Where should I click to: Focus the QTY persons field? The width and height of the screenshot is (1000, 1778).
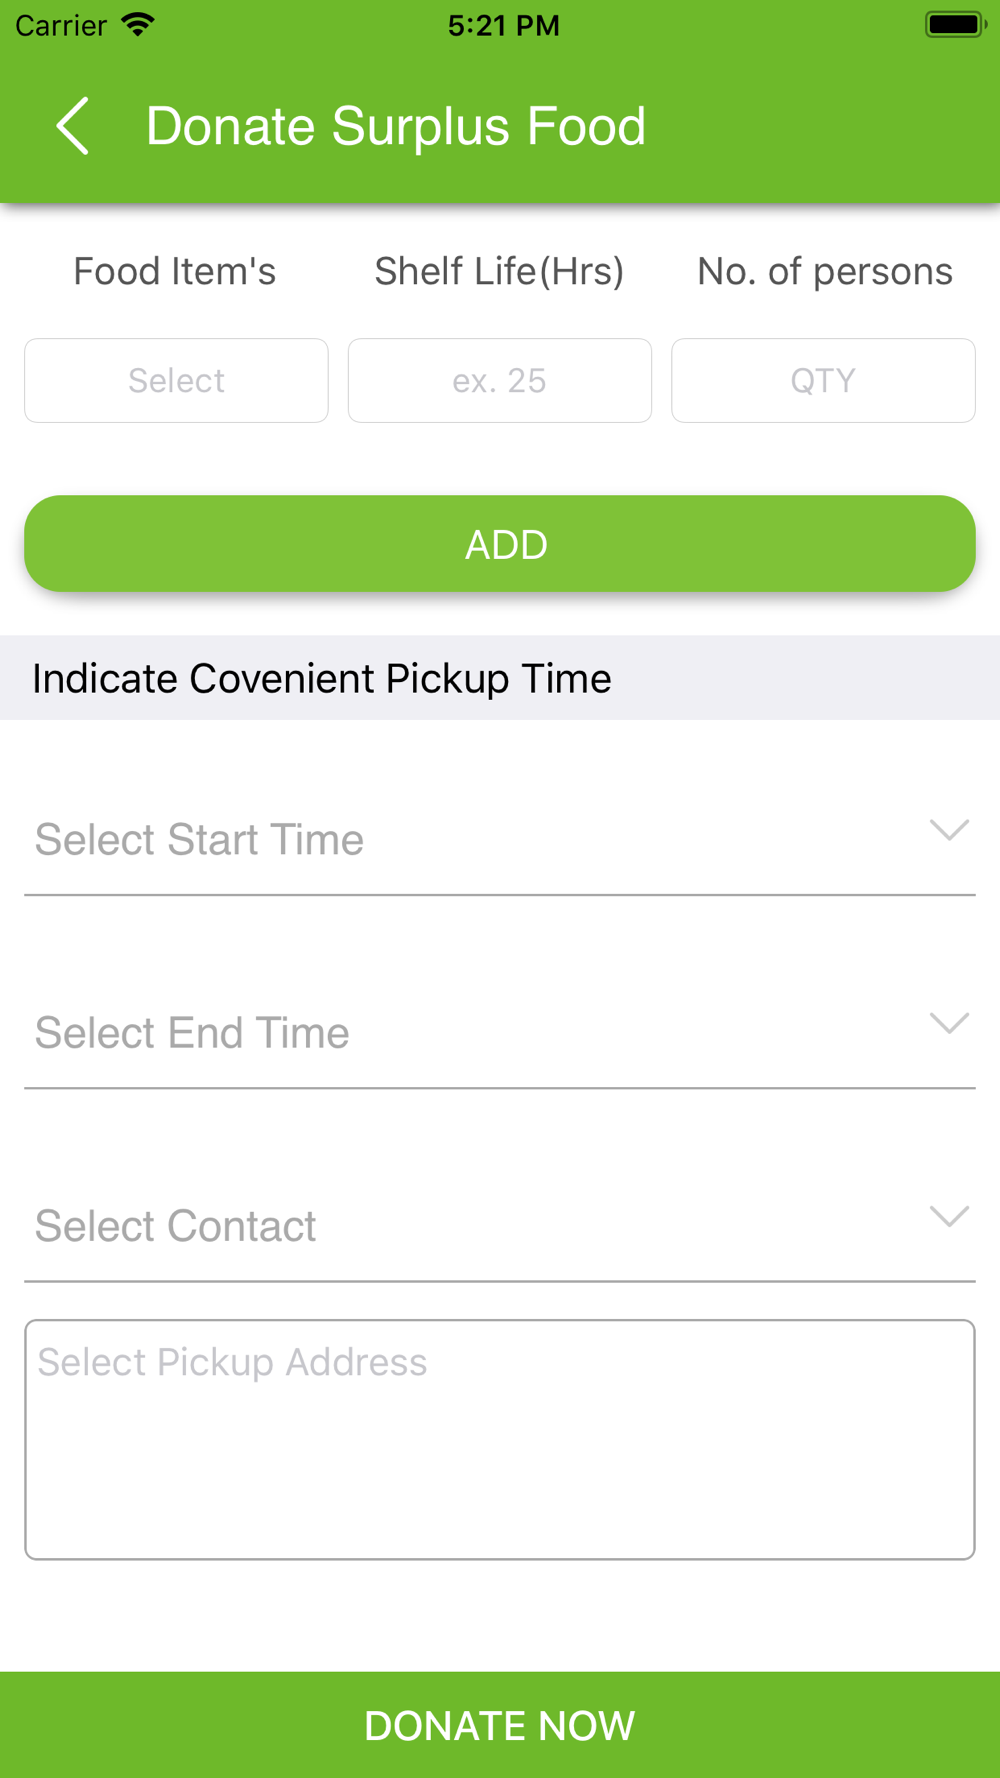click(x=823, y=381)
